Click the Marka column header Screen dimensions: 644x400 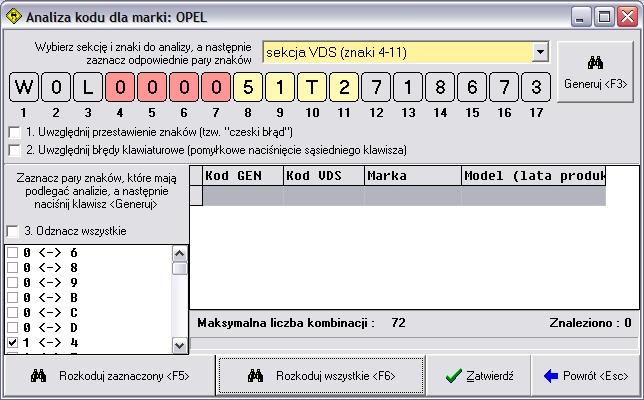tap(413, 176)
